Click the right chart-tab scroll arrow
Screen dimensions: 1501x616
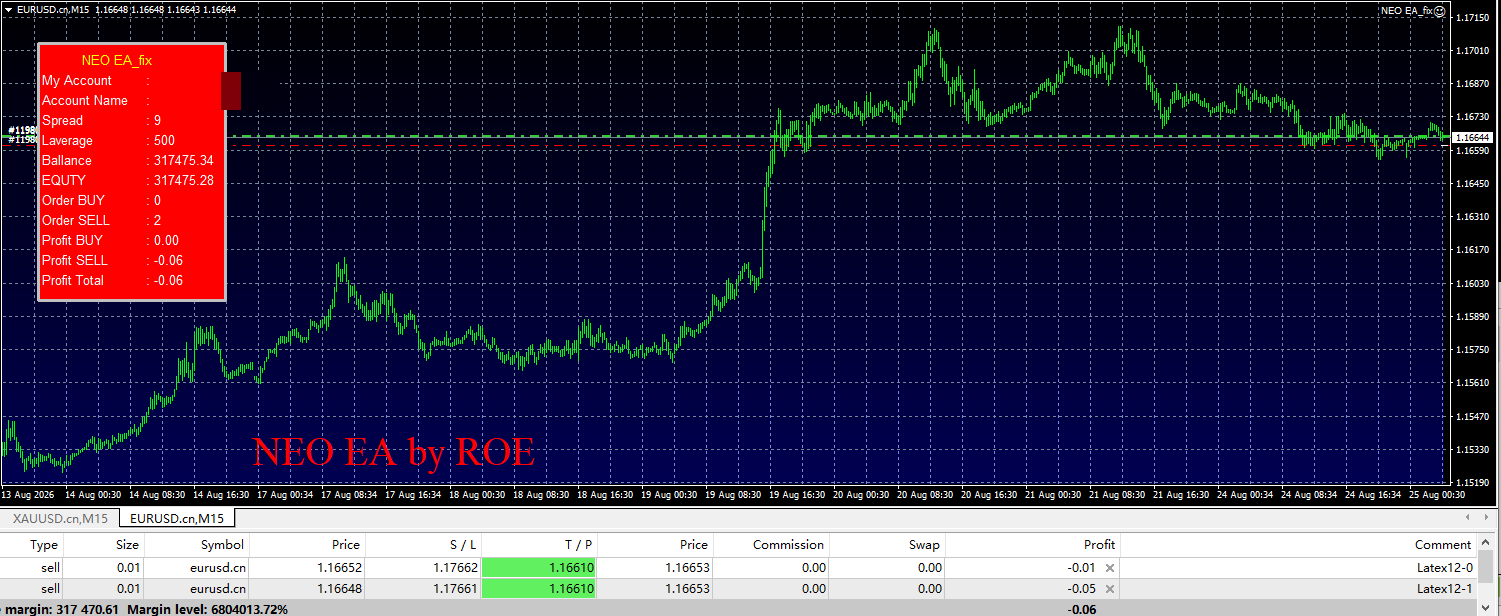click(1486, 518)
